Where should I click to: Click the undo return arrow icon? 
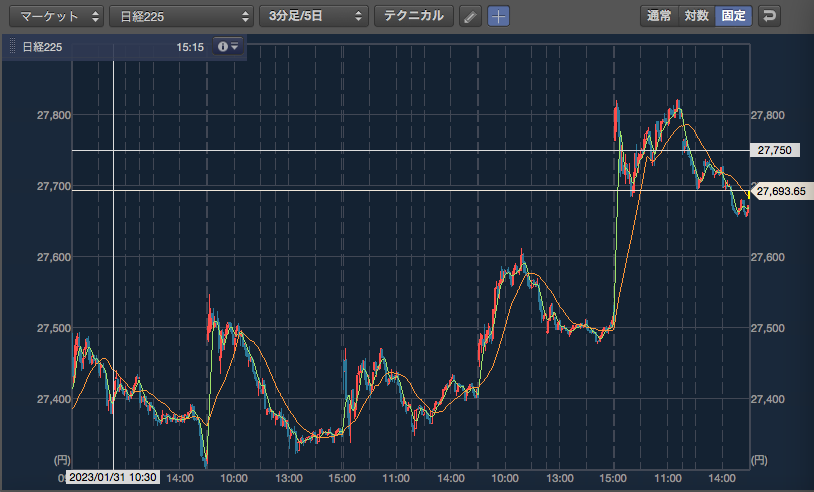pyautogui.click(x=769, y=16)
